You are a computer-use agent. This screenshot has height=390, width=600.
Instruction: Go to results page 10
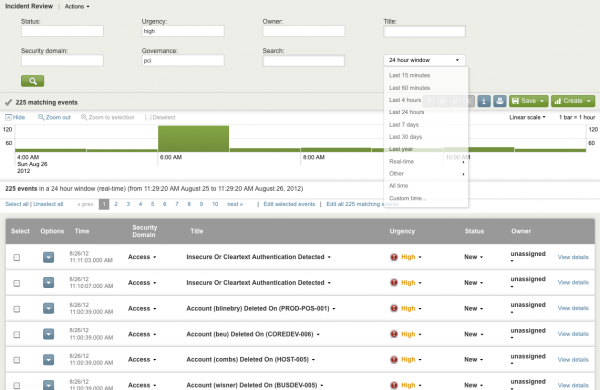215,204
